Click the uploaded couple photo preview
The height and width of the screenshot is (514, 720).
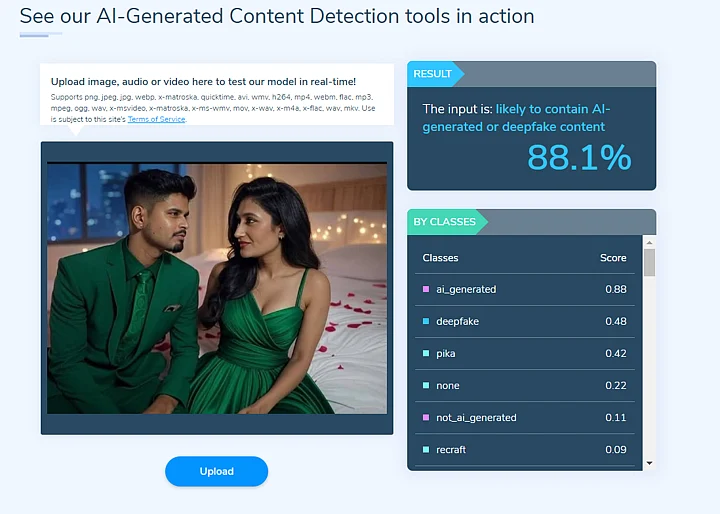pyautogui.click(x=216, y=288)
